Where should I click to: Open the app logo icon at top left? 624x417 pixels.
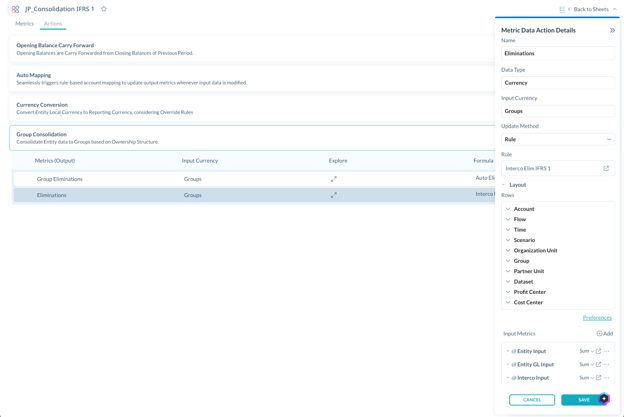pyautogui.click(x=15, y=9)
